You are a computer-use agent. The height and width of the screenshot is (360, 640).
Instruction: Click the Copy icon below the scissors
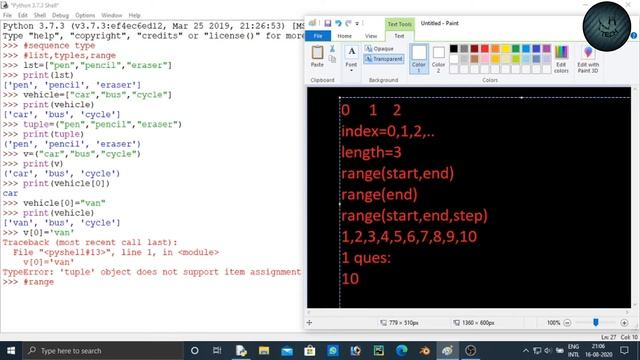tap(332, 60)
